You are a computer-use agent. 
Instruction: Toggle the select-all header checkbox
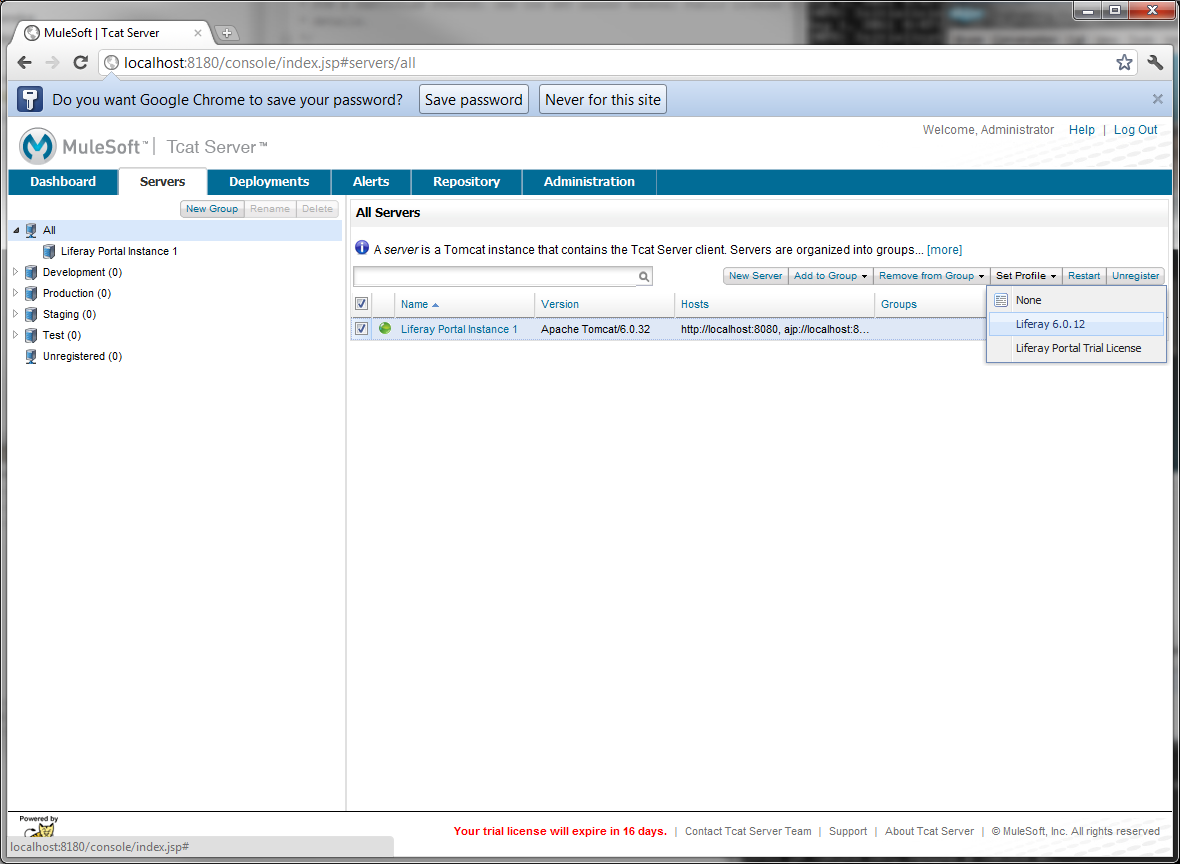[361, 304]
